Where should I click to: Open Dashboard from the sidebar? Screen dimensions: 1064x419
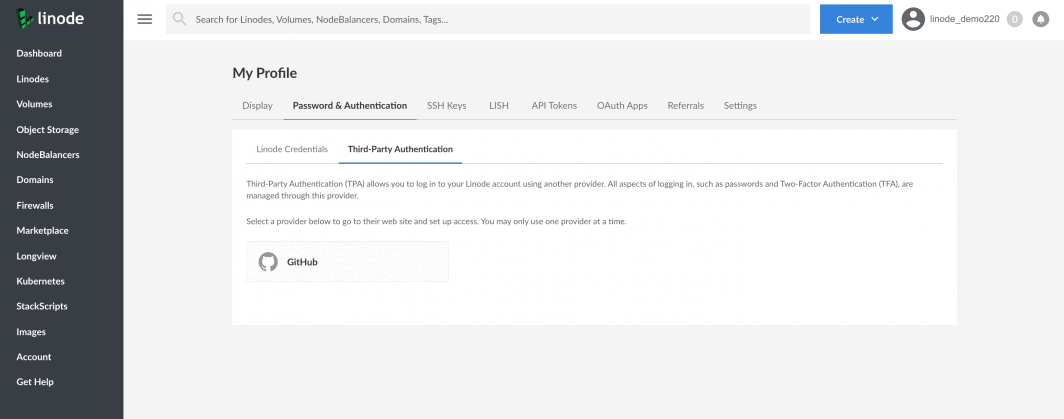[39, 53]
